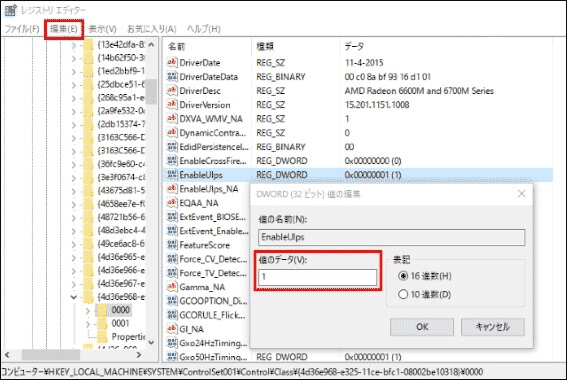Click the DXVA_WMV_NA value icon
This screenshot has width=567, height=380.
tap(172, 119)
